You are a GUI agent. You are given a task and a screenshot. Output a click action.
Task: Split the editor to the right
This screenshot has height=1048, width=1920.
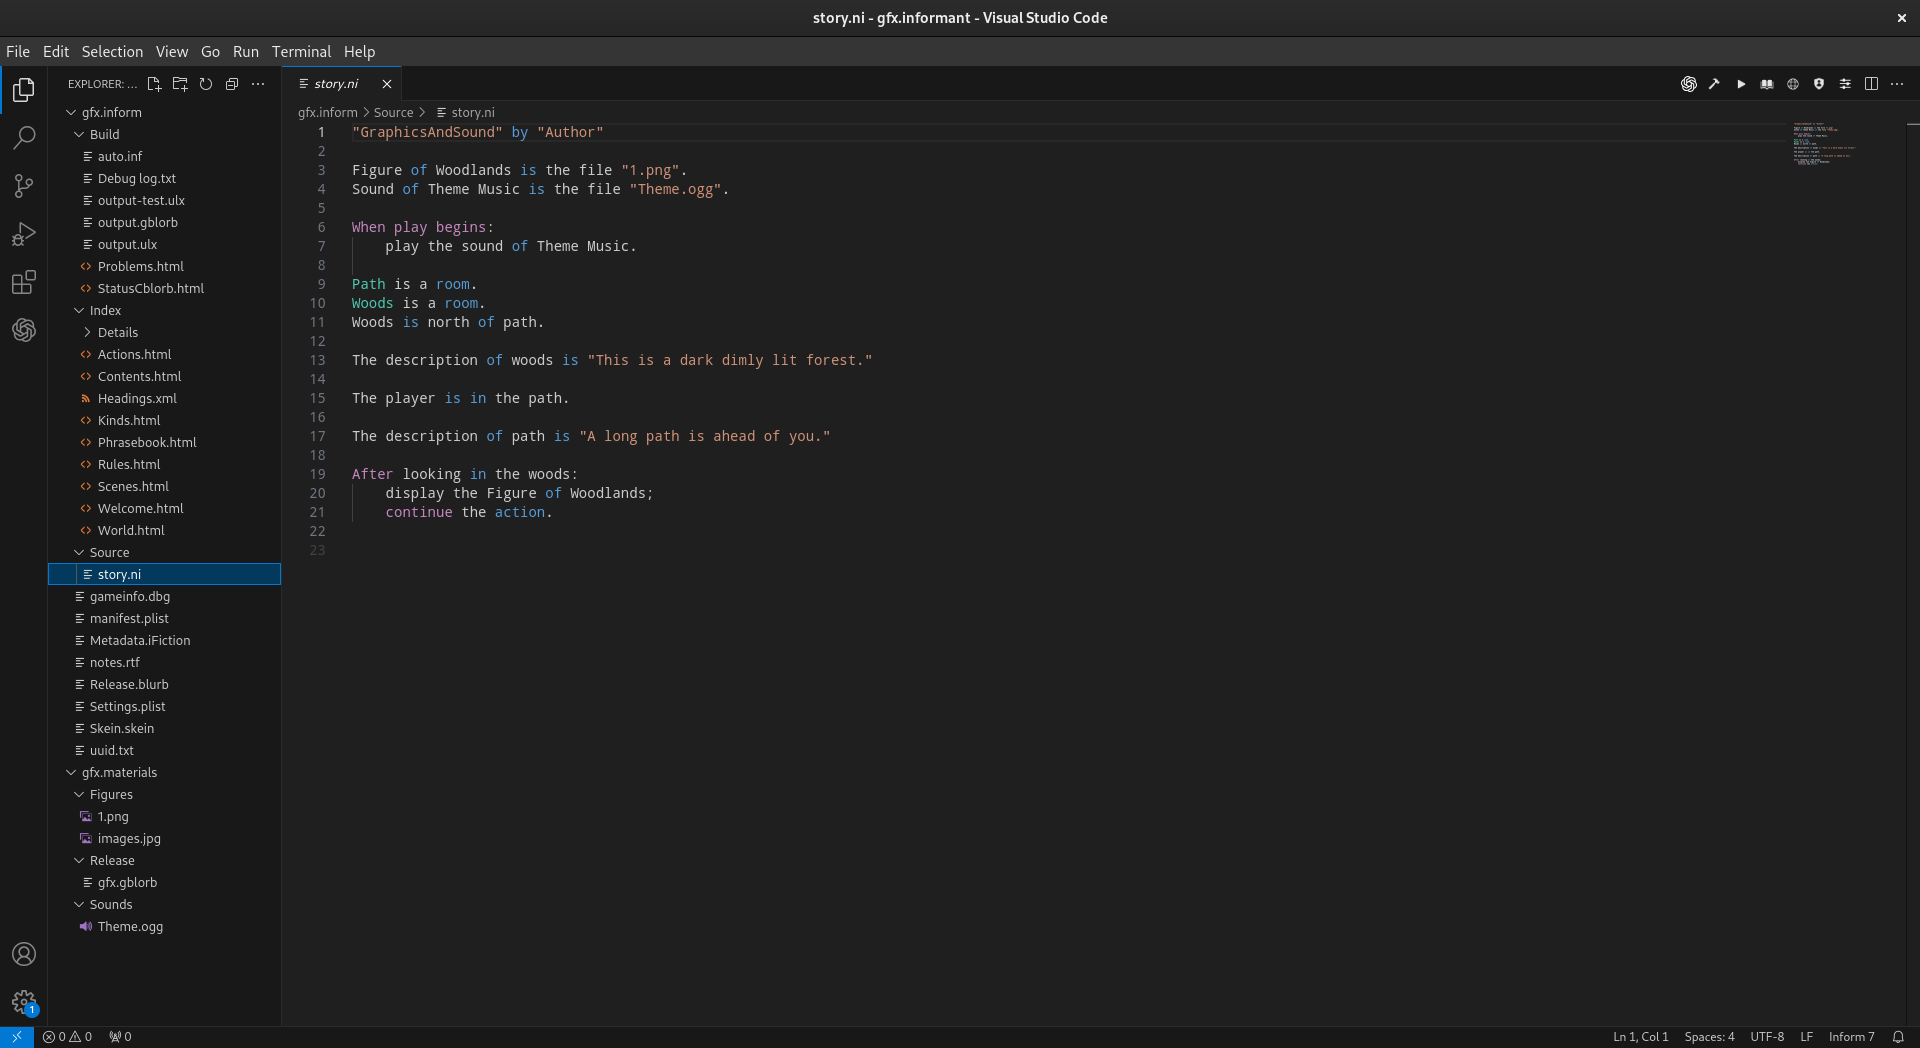pyautogui.click(x=1871, y=84)
